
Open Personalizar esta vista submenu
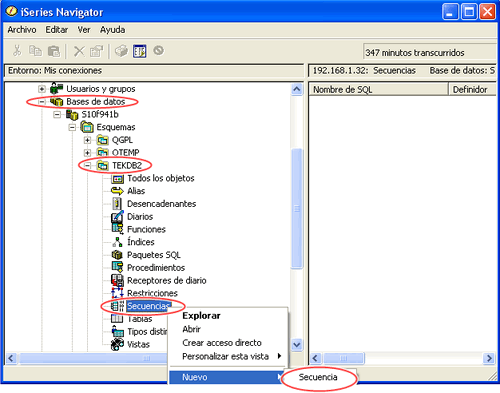(228, 356)
